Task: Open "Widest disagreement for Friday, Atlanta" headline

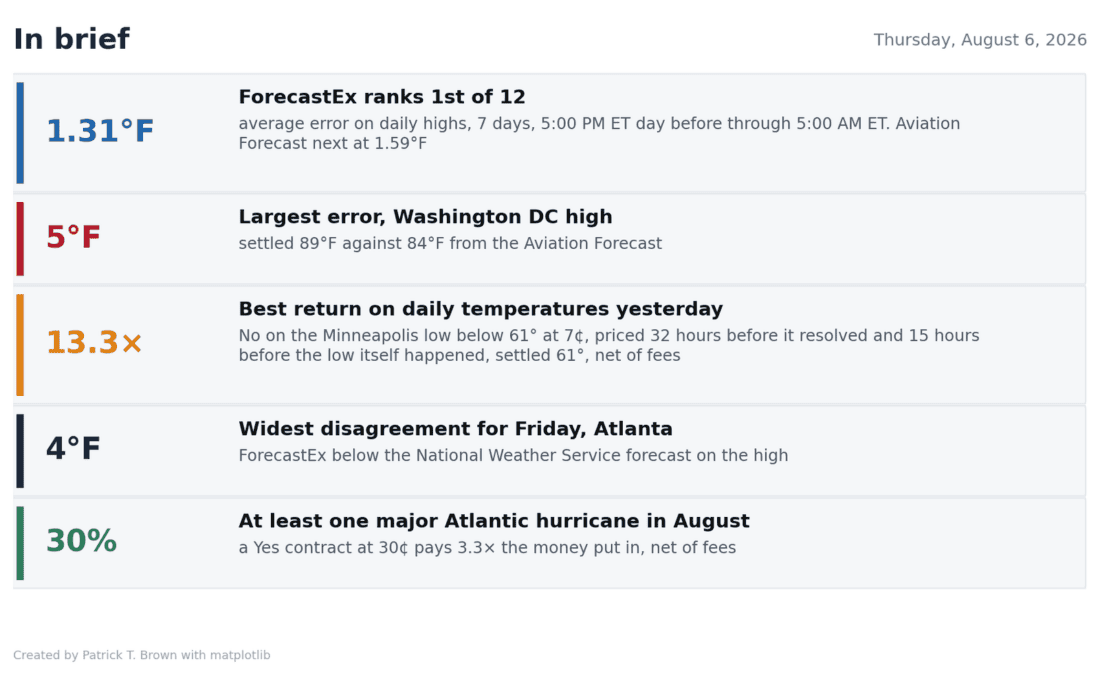Action: tap(455, 429)
